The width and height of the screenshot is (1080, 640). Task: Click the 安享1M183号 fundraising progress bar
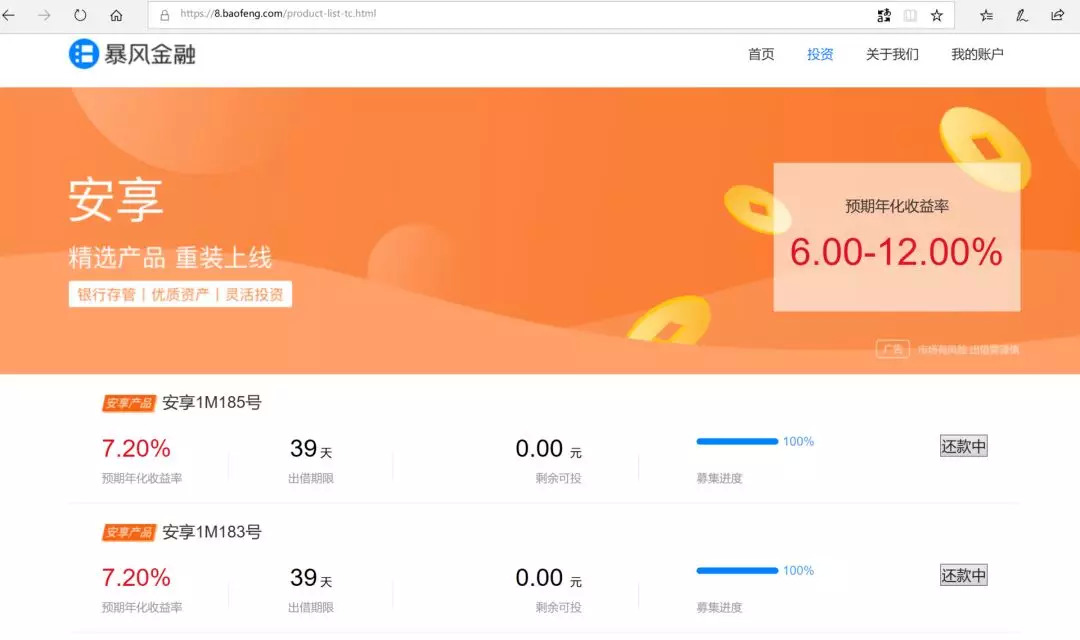pos(737,570)
